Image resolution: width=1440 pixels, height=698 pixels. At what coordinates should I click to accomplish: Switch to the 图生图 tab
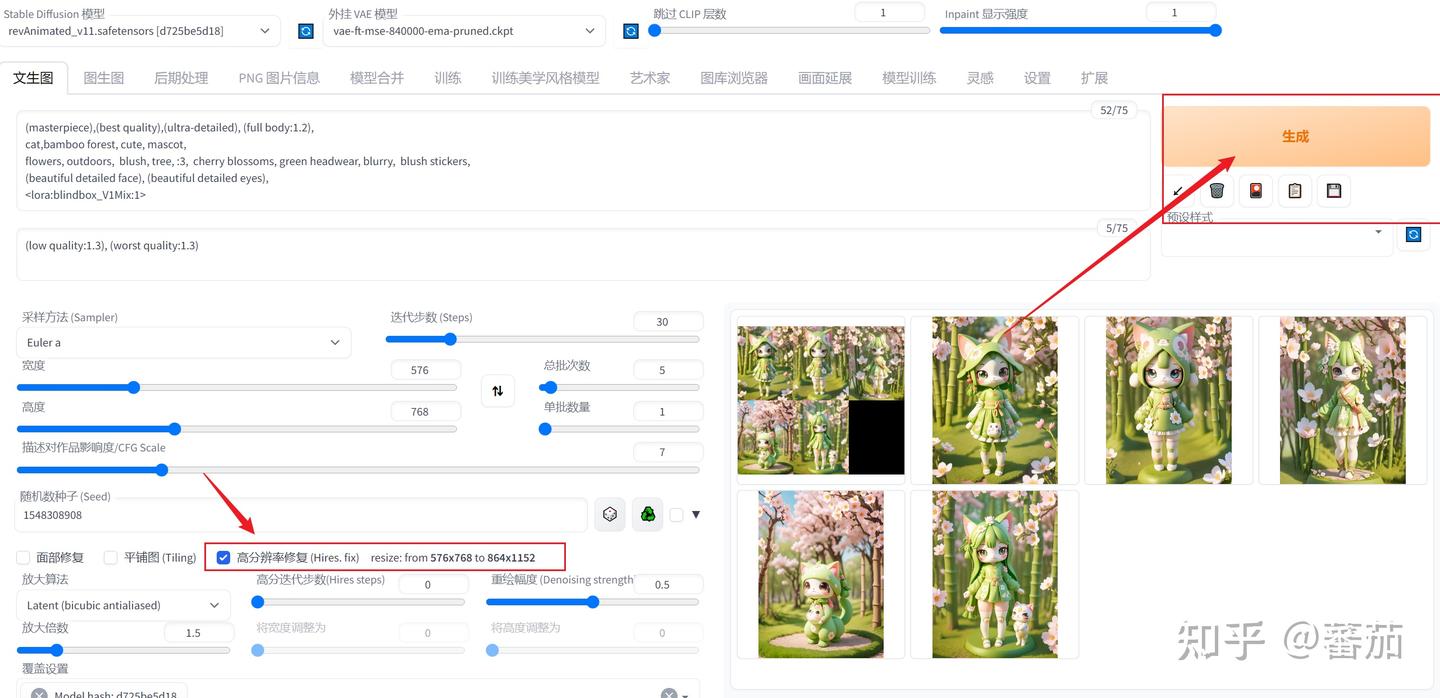tap(103, 77)
